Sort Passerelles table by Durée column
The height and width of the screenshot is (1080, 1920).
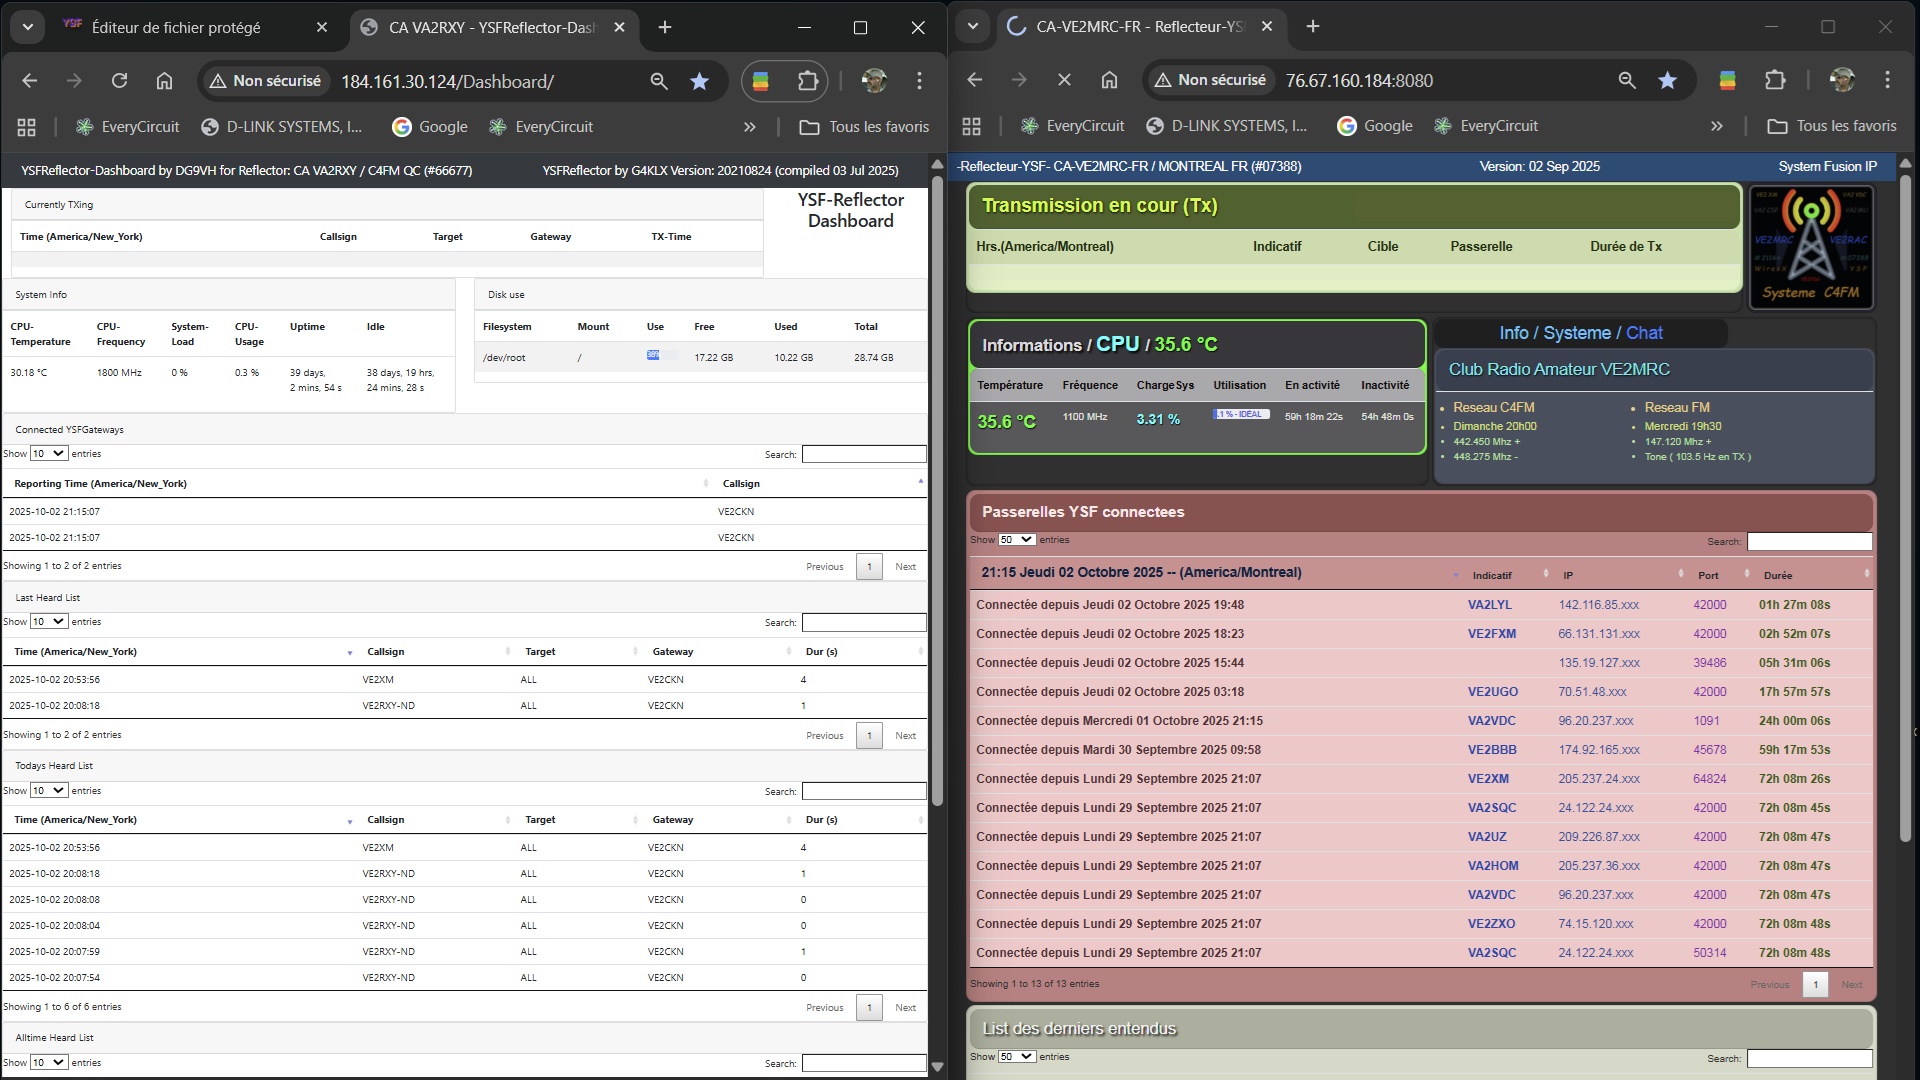1778,576
